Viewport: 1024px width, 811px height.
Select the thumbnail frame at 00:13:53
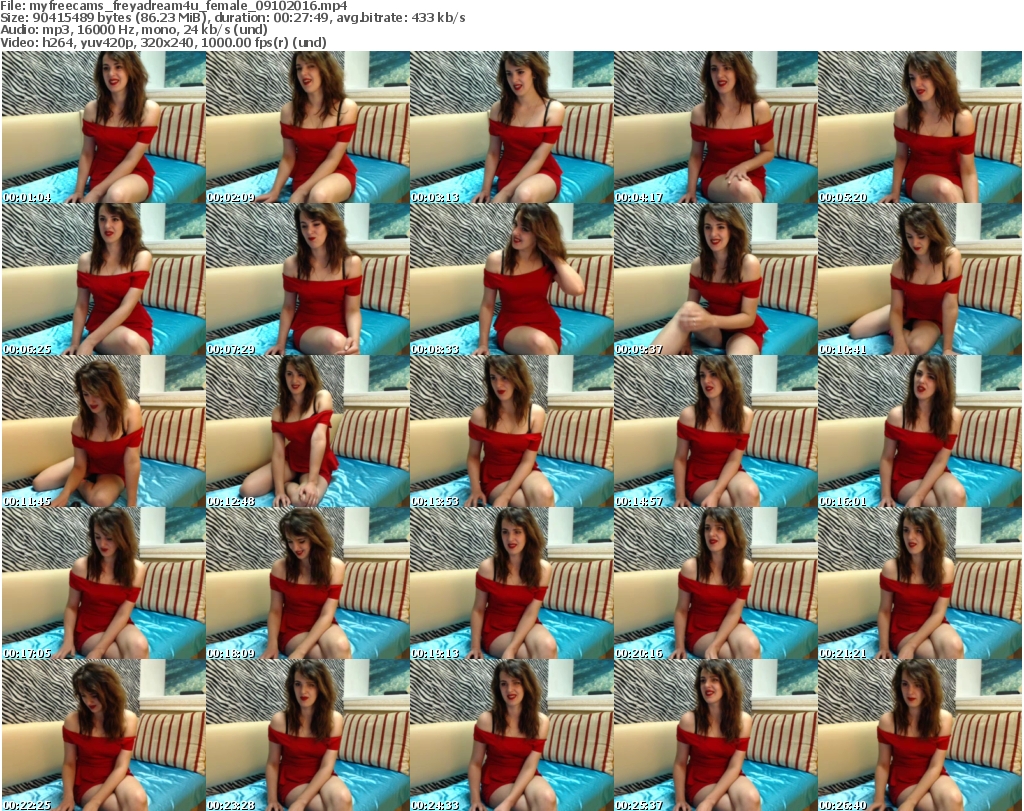tap(512, 432)
